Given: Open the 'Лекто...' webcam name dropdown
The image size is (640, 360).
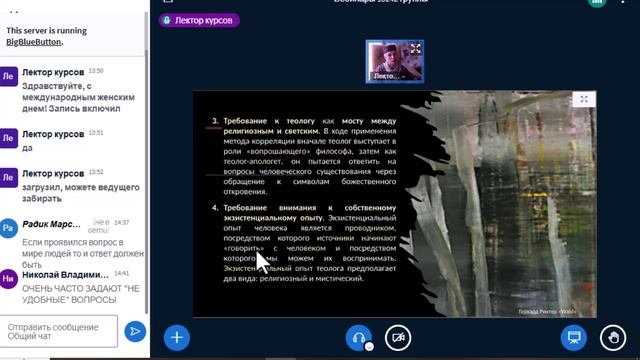Looking at the screenshot, I should (390, 76).
